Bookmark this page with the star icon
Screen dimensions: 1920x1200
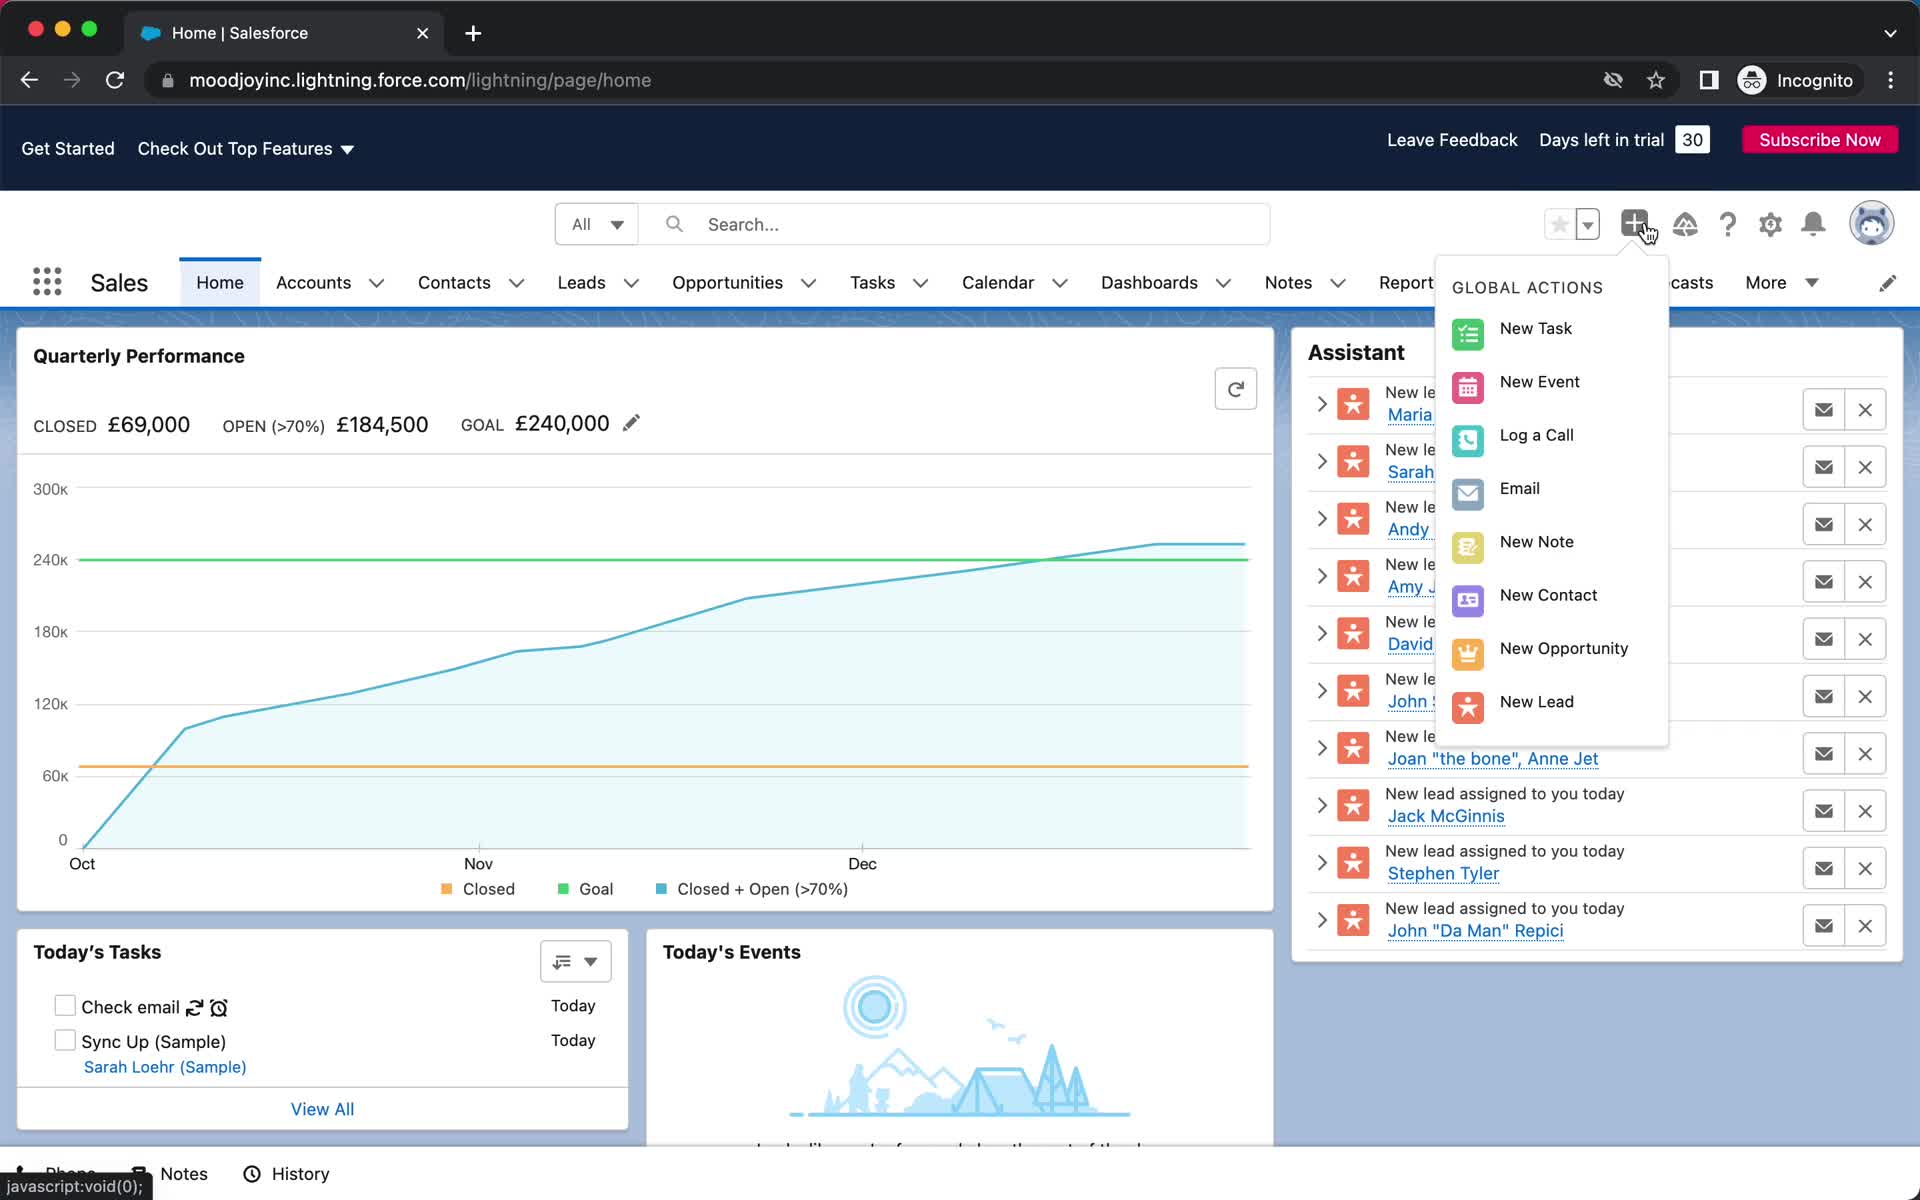click(1656, 80)
